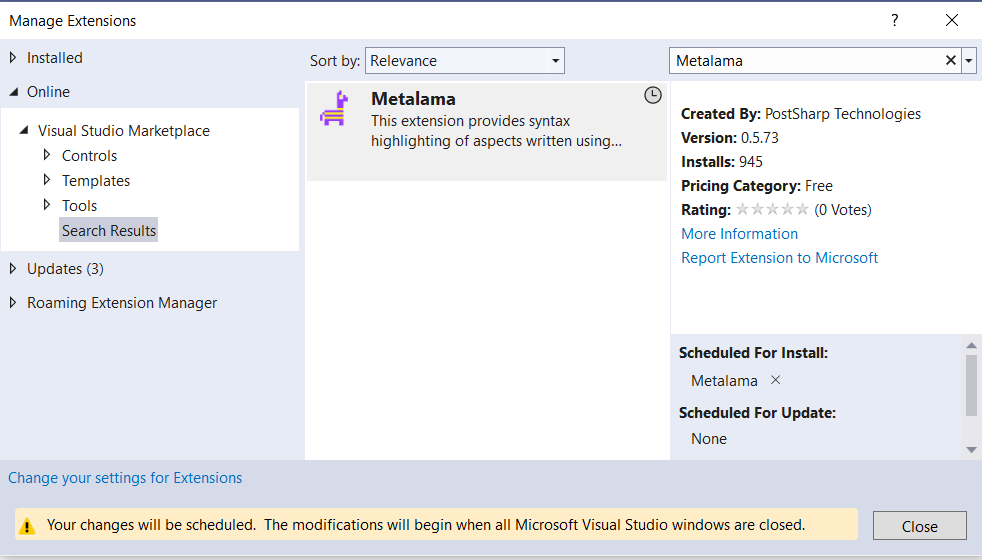Select Search Results in the tree
The width and height of the screenshot is (982, 560).
click(x=109, y=231)
